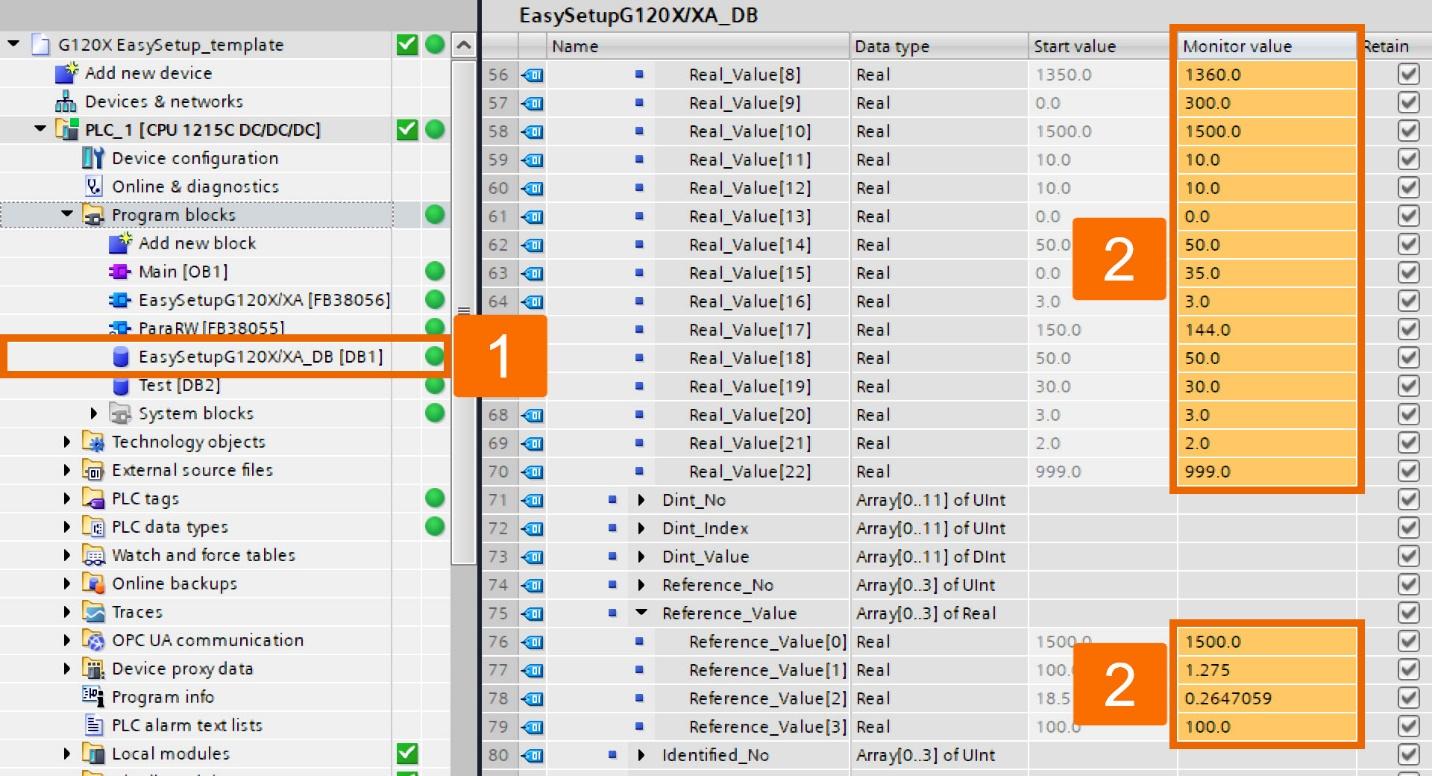The width and height of the screenshot is (1432, 776).
Task: Toggle Retain checkbox for Dint_No row
Action: pyautogui.click(x=1409, y=500)
